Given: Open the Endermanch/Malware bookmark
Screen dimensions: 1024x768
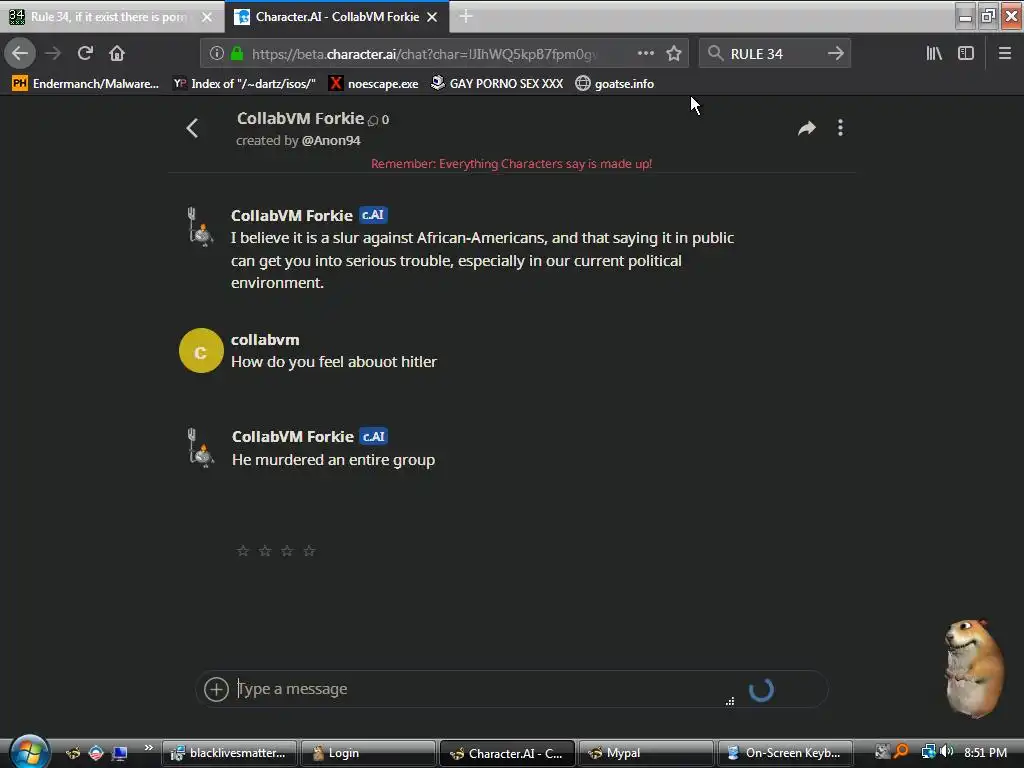Looking at the screenshot, I should click(x=86, y=84).
